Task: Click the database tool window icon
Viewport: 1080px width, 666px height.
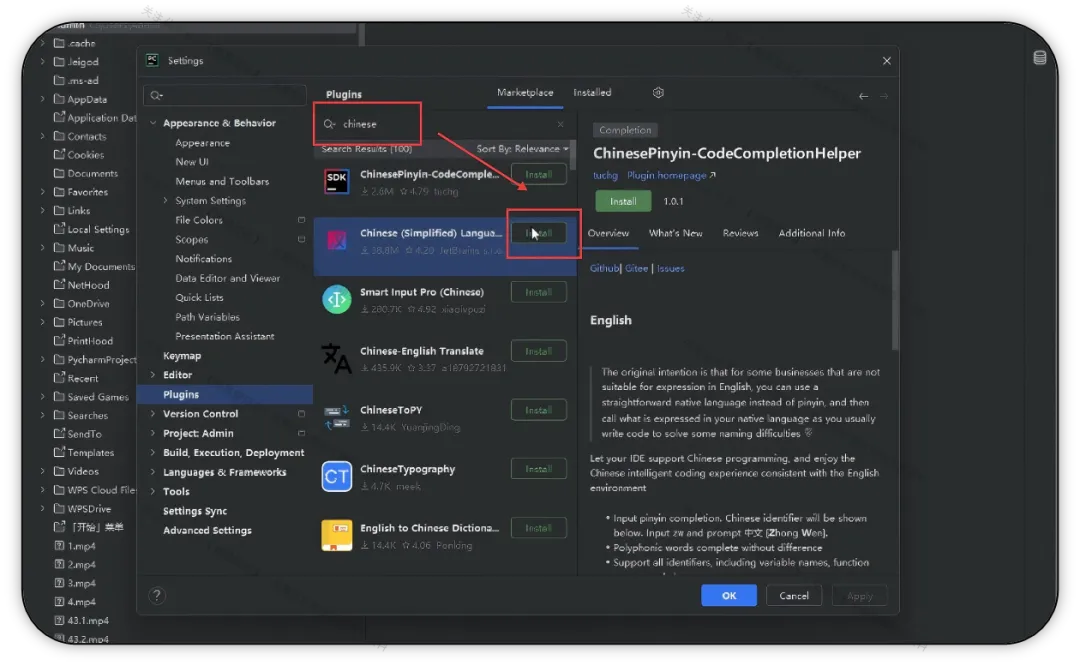Action: tap(1040, 57)
